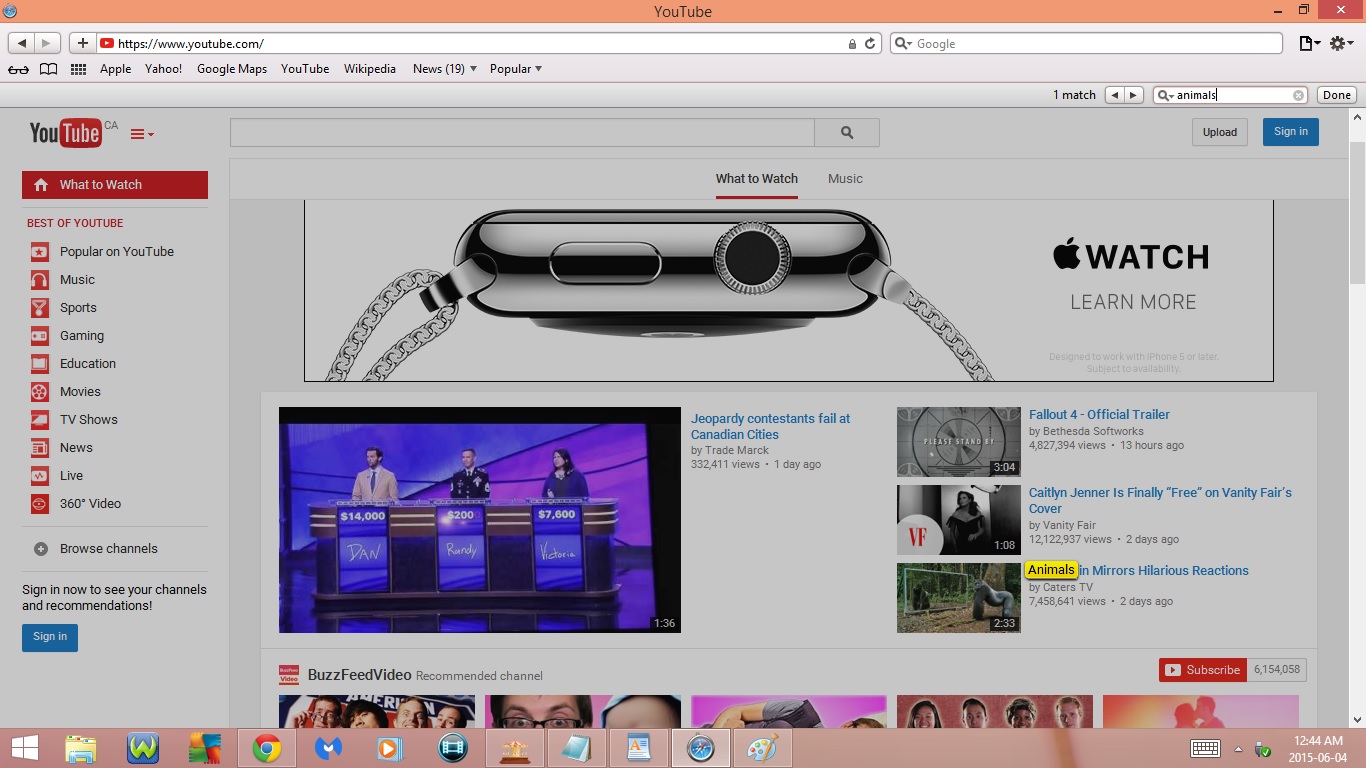
Task: Open the Music channel in the sidebar
Action: [77, 280]
